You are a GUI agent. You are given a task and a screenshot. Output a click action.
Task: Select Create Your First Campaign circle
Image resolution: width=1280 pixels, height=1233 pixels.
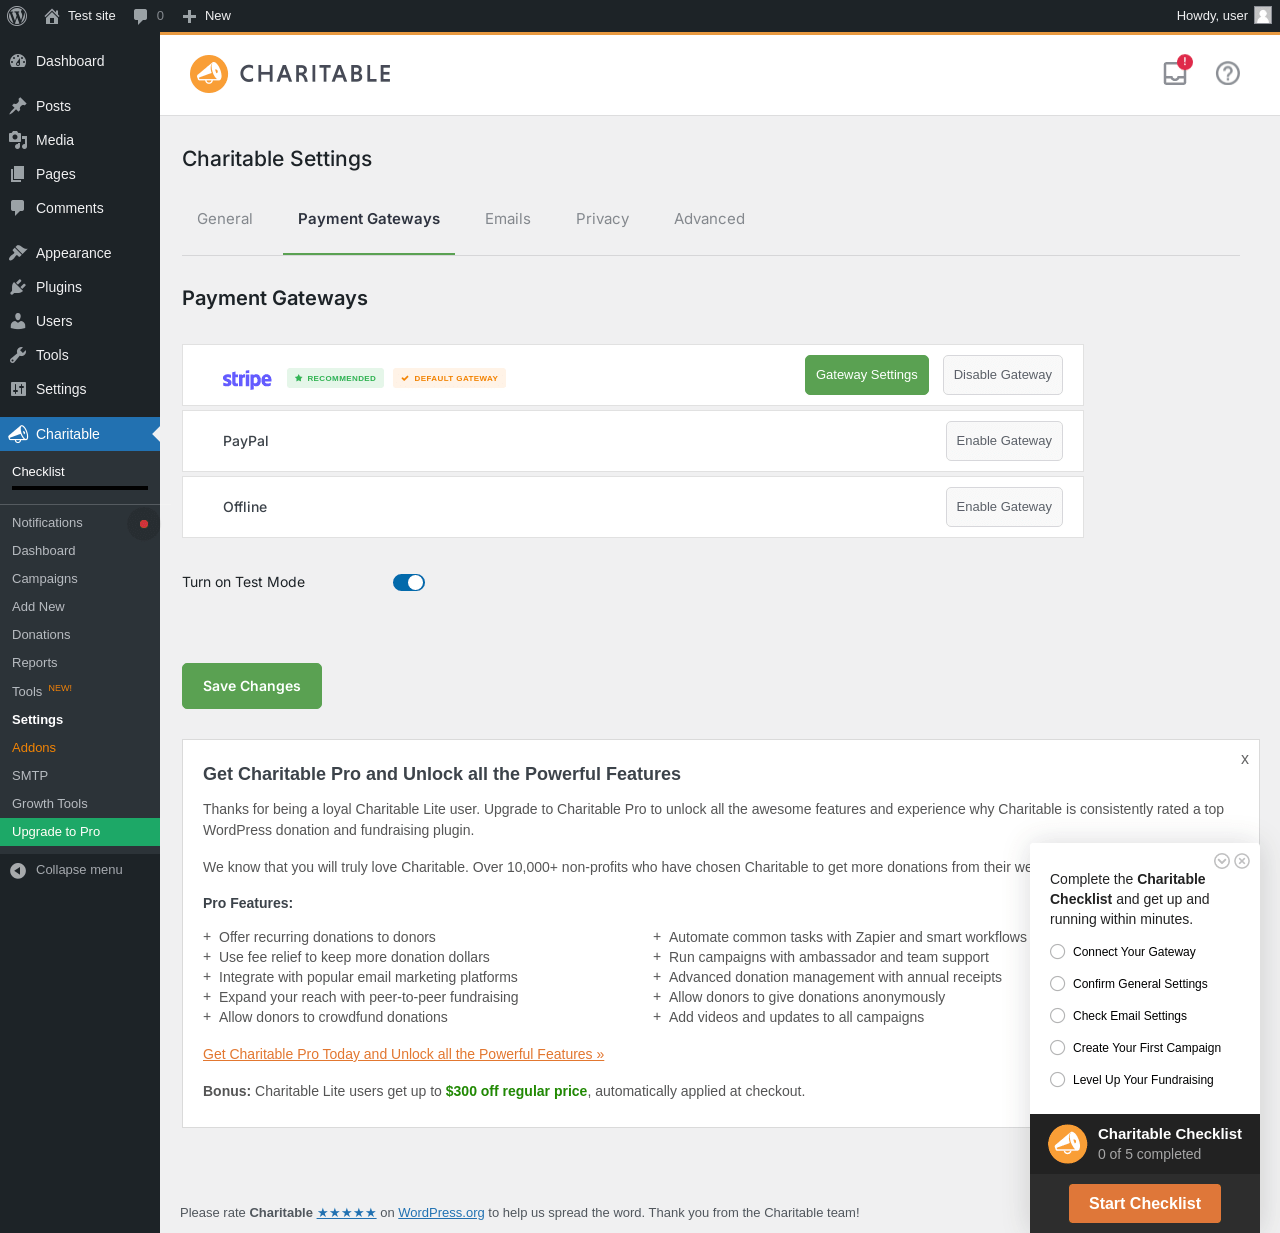pyautogui.click(x=1057, y=1048)
